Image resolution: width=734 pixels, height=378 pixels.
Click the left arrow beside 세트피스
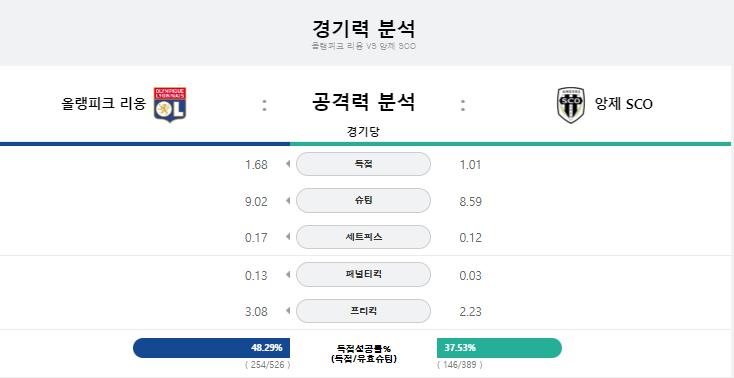click(x=288, y=237)
